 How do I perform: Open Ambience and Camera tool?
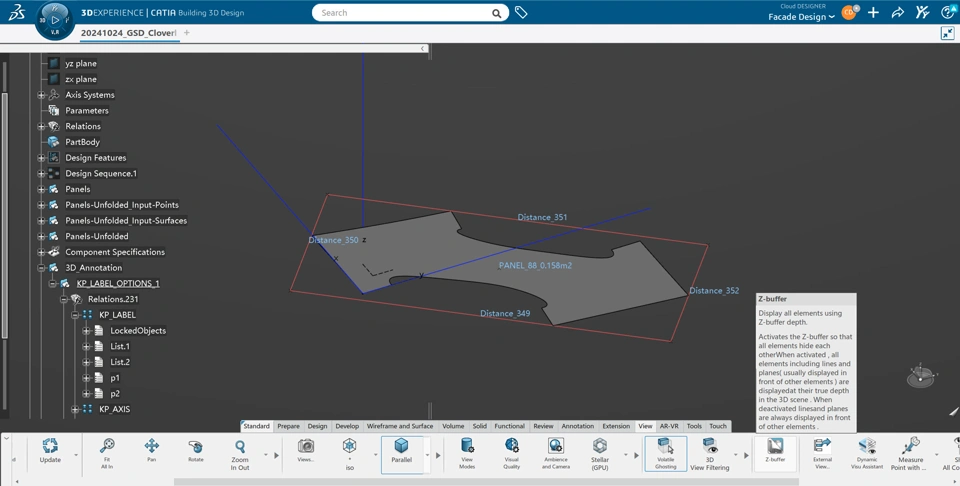point(556,446)
